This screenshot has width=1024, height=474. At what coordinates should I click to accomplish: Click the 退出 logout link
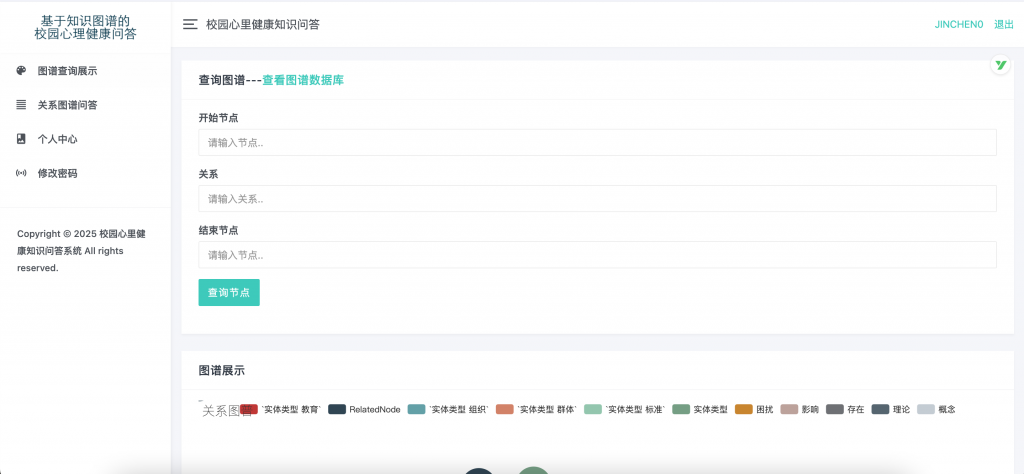point(1004,25)
